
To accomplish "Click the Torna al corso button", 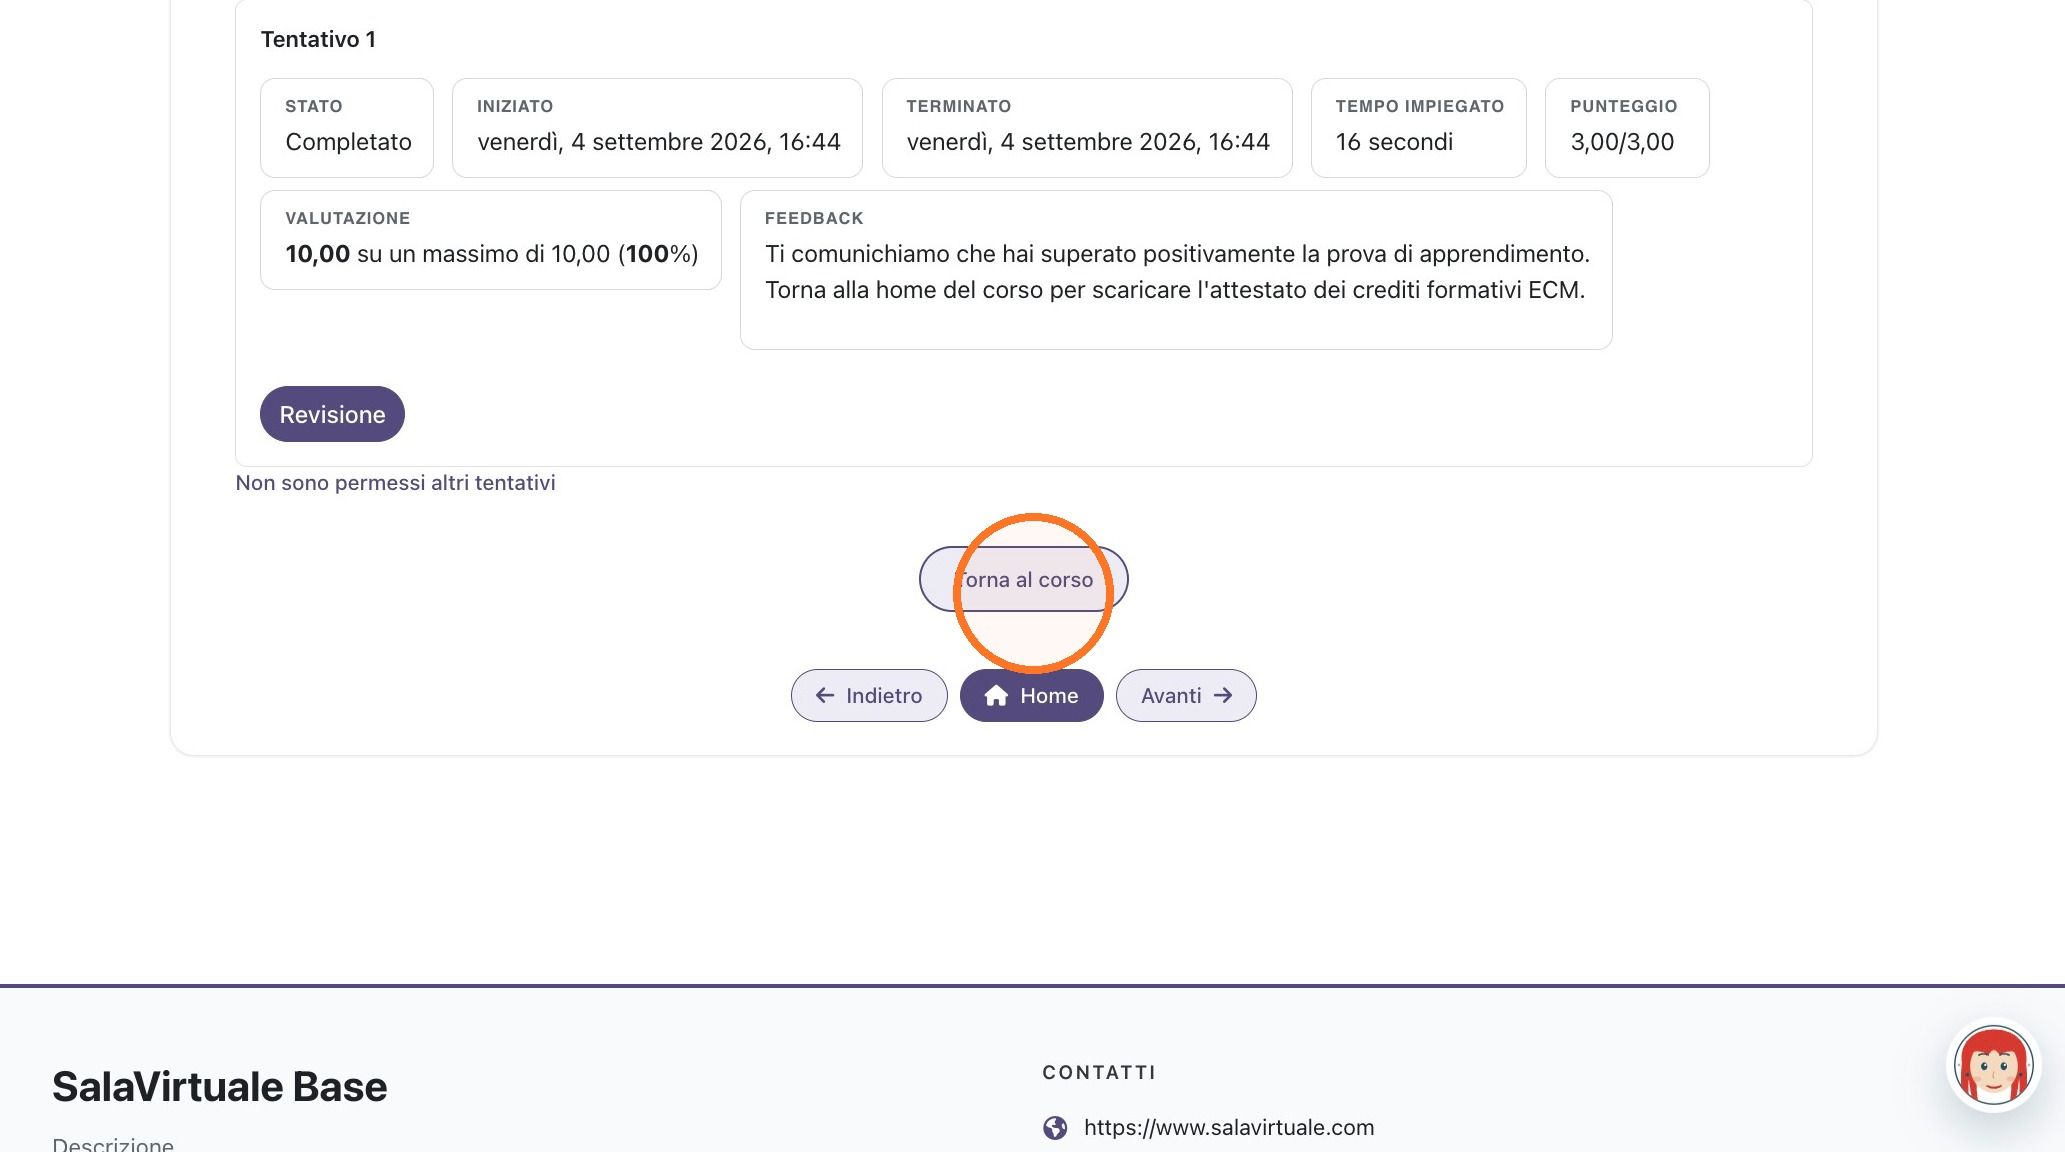I will point(1023,579).
